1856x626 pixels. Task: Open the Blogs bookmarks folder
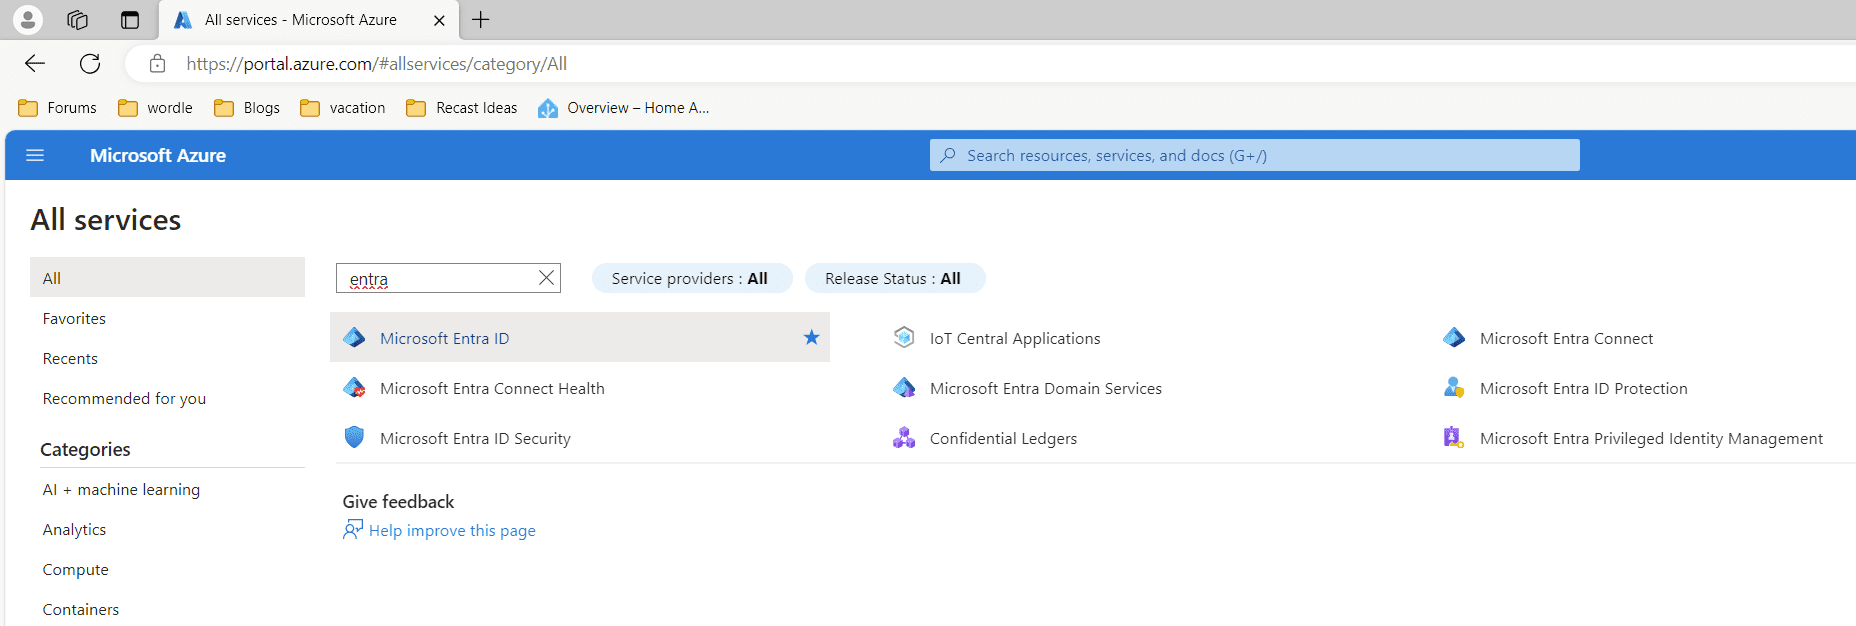247,108
